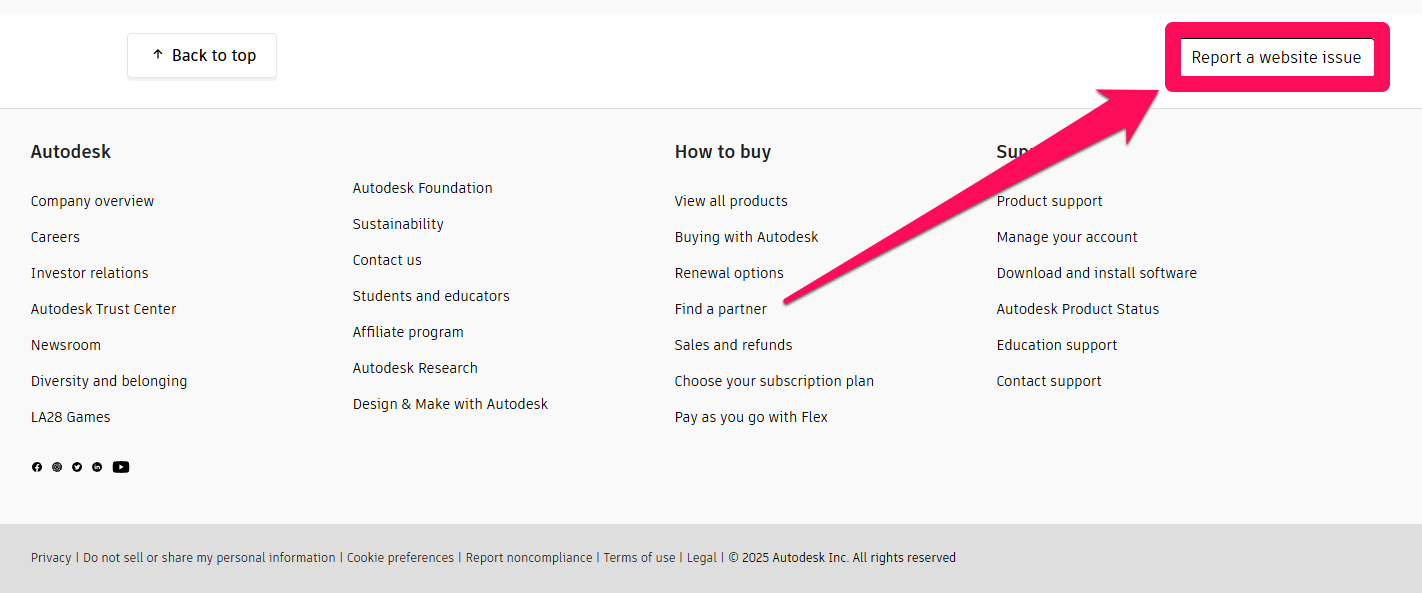Viewport: 1422px width, 593px height.
Task: Visit the Autodesk Trust Center link
Action: pos(103,309)
